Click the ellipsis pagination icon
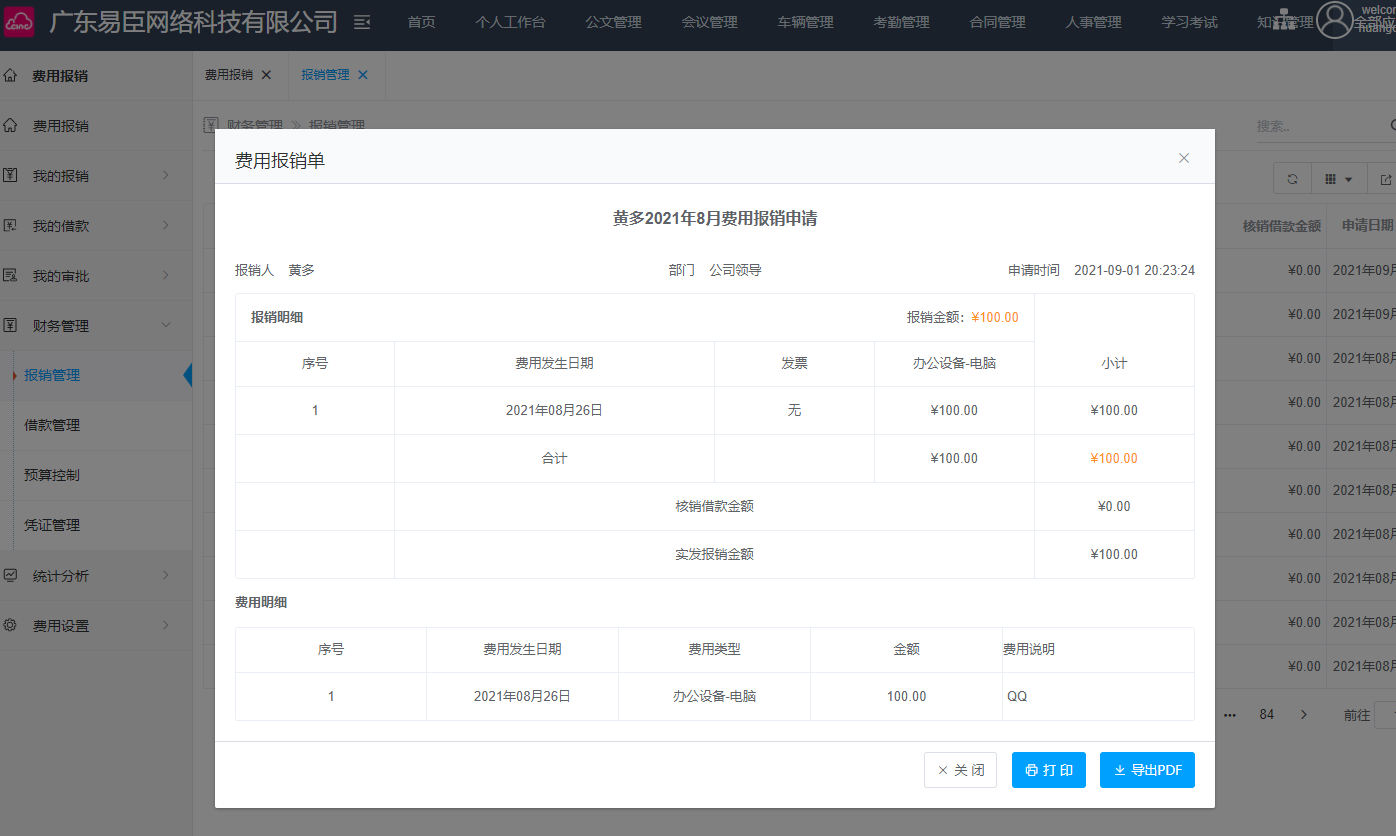This screenshot has height=836, width=1396. tap(1230, 715)
